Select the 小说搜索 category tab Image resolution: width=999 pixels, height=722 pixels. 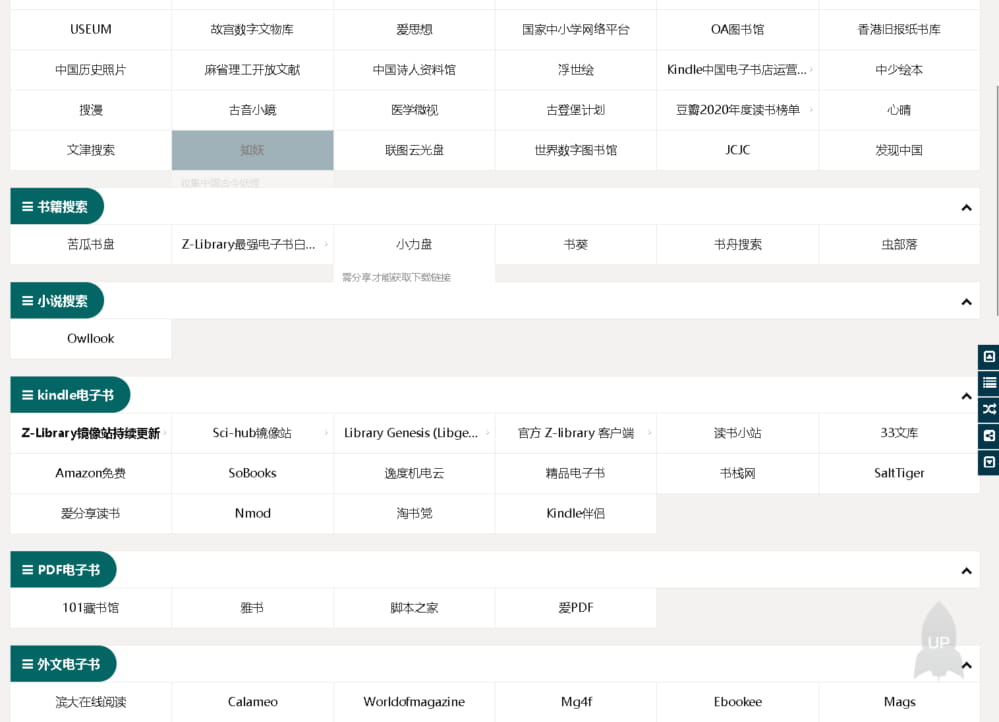pyautogui.click(x=57, y=301)
